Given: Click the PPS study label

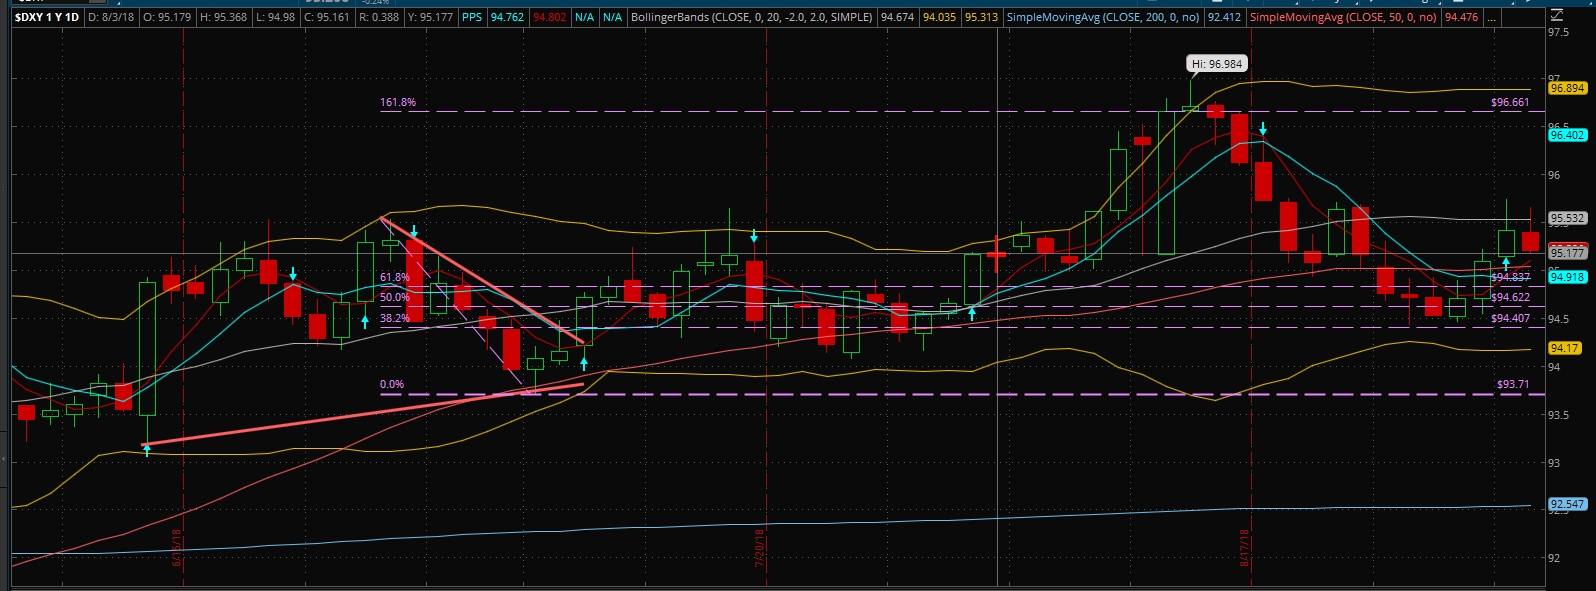Looking at the screenshot, I should [472, 17].
